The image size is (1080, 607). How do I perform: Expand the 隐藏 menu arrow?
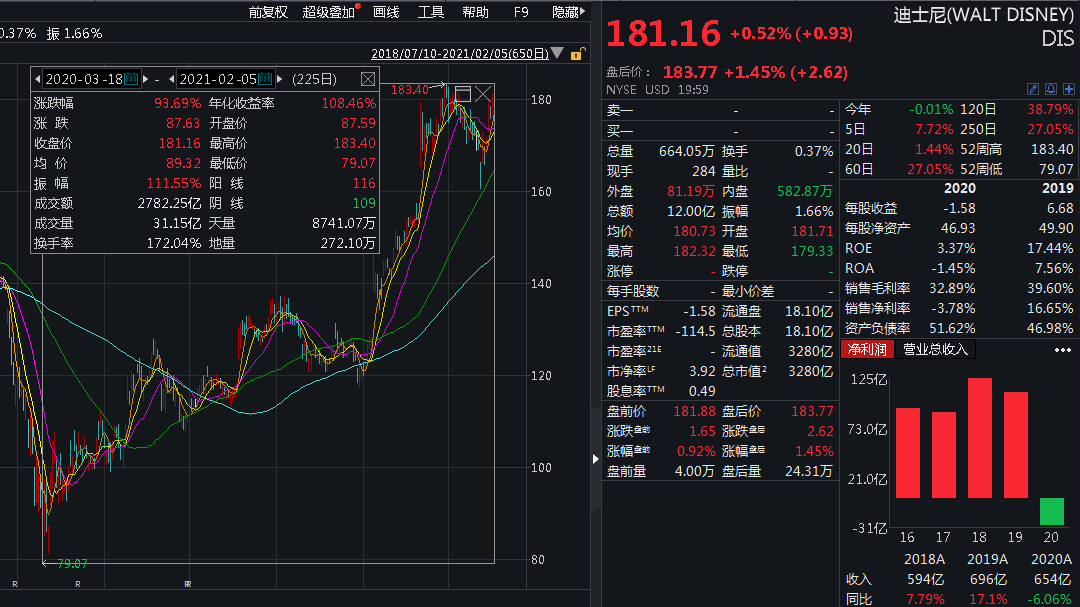(583, 12)
